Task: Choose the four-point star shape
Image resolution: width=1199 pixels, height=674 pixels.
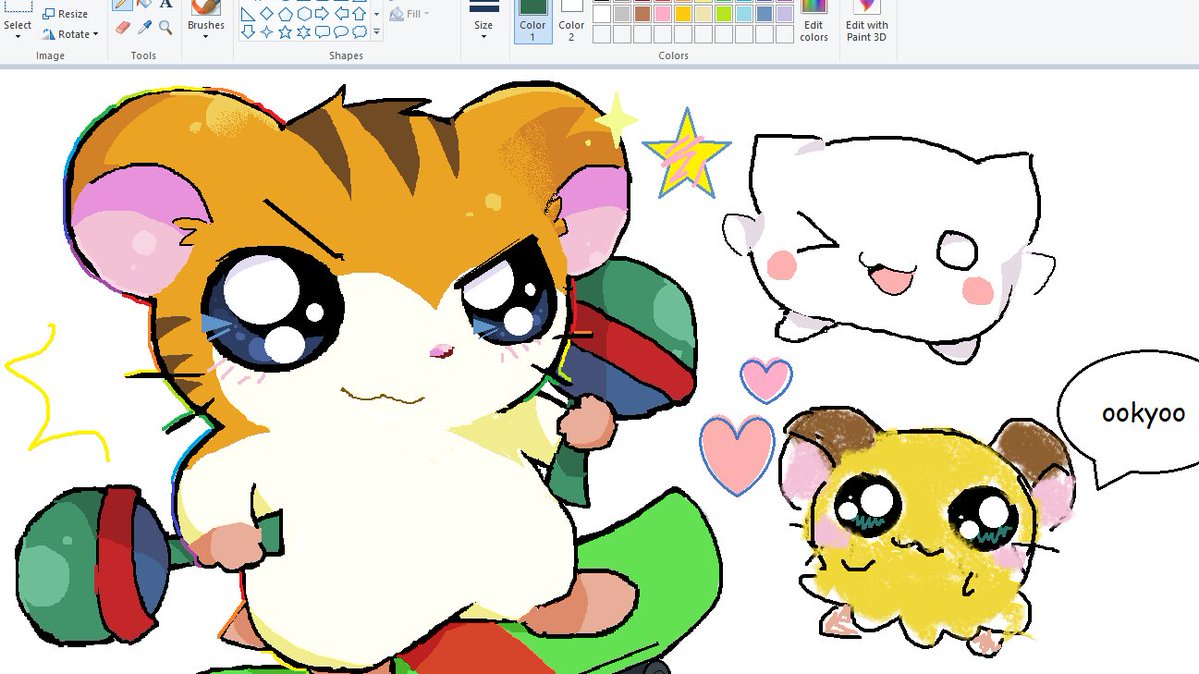Action: [267, 32]
